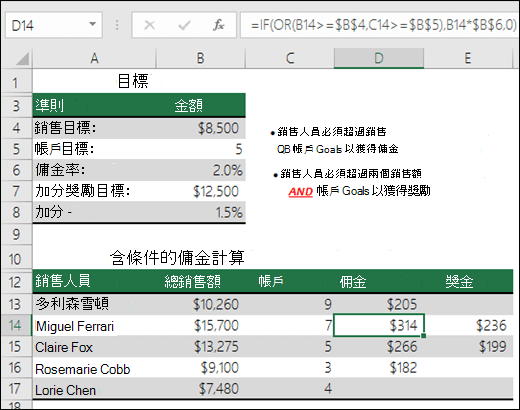Select the 帳戶目標: label cell

pyautogui.click(x=94, y=149)
